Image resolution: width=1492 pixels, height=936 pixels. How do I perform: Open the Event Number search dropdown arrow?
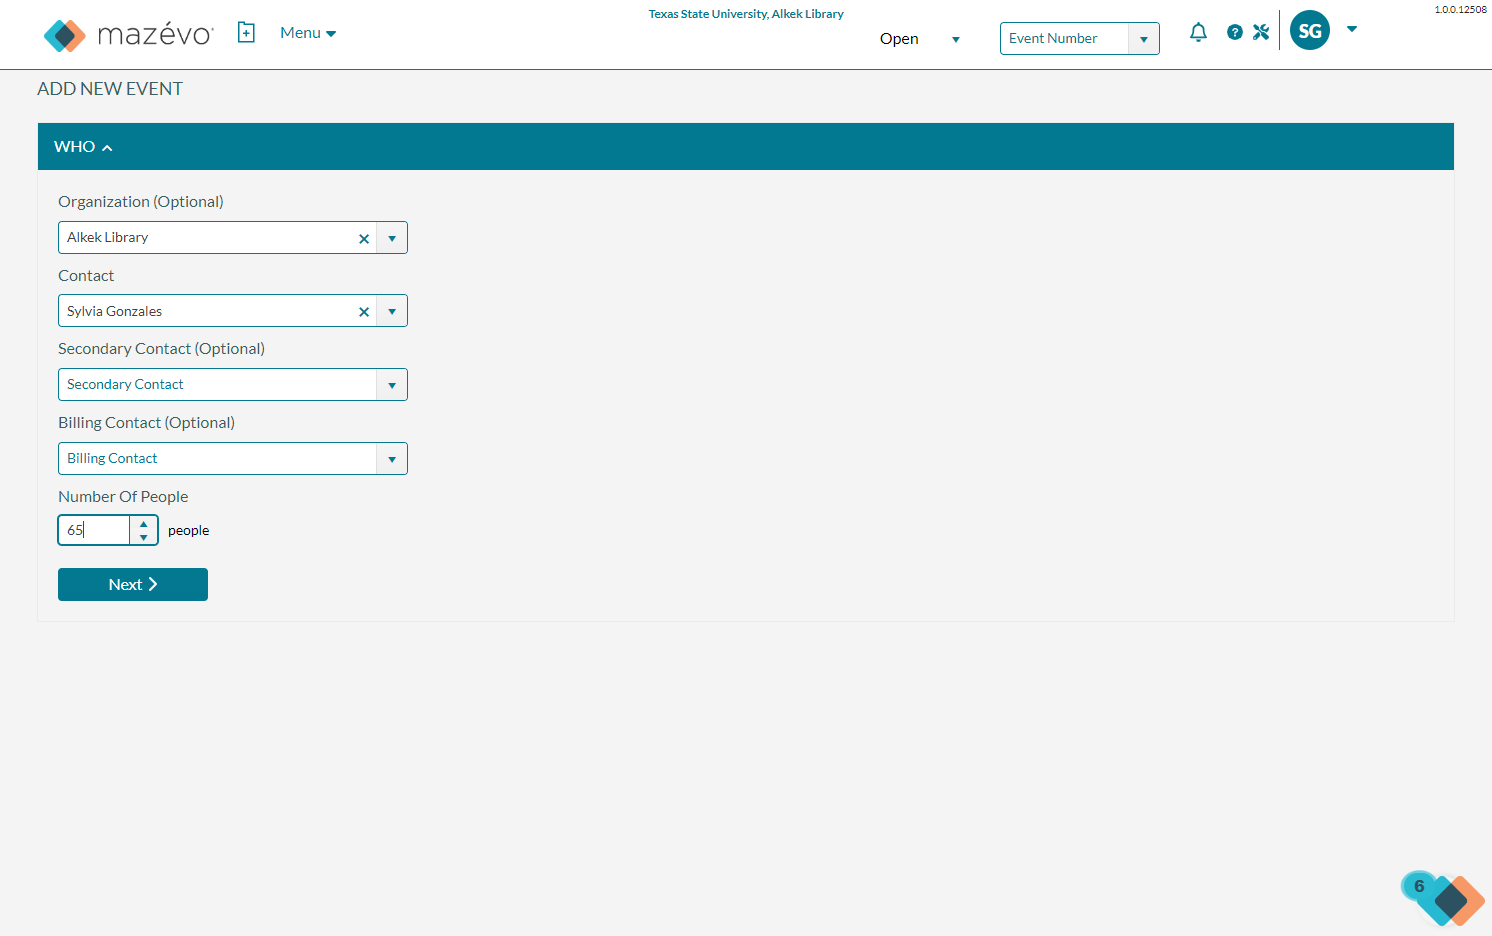pyautogui.click(x=1143, y=39)
